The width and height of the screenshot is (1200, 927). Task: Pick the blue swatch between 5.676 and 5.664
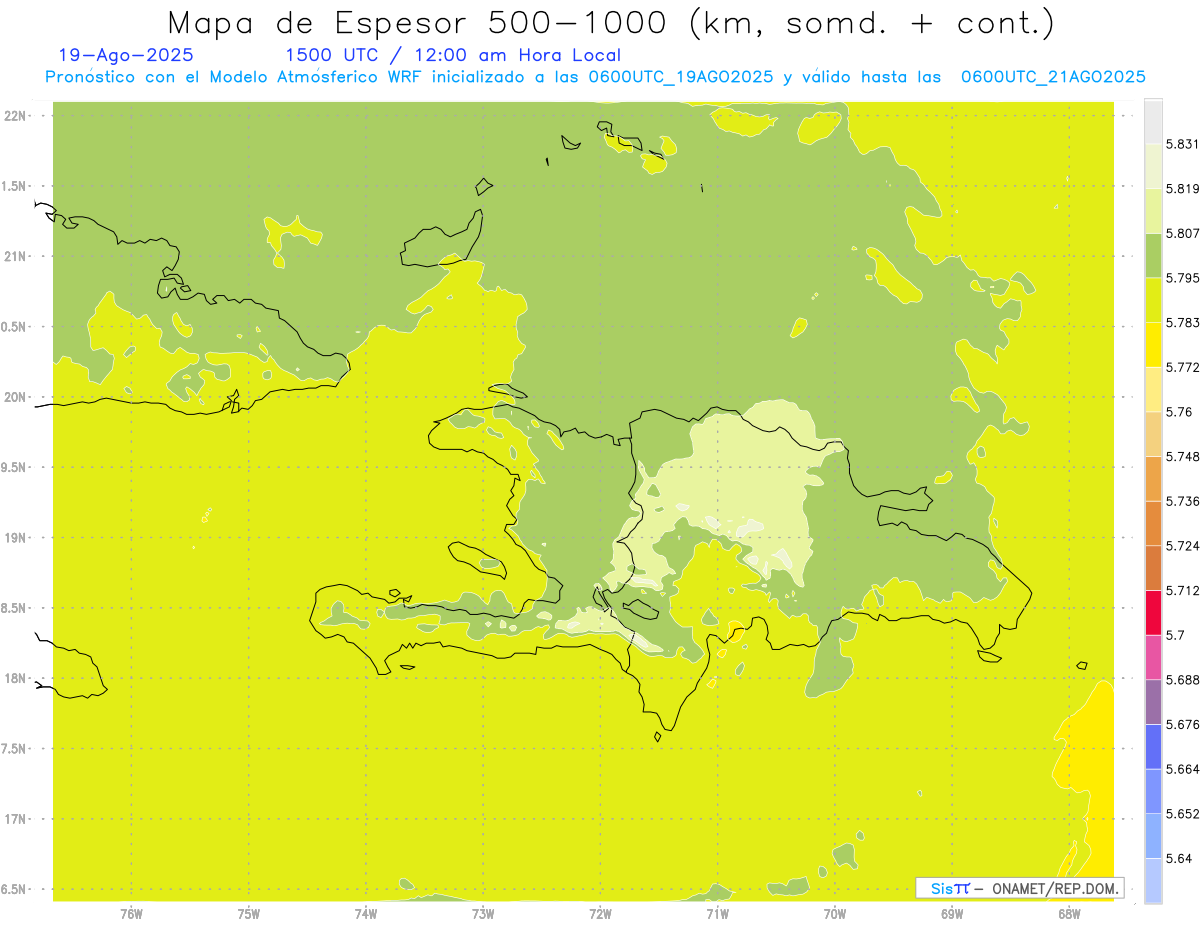click(1153, 747)
